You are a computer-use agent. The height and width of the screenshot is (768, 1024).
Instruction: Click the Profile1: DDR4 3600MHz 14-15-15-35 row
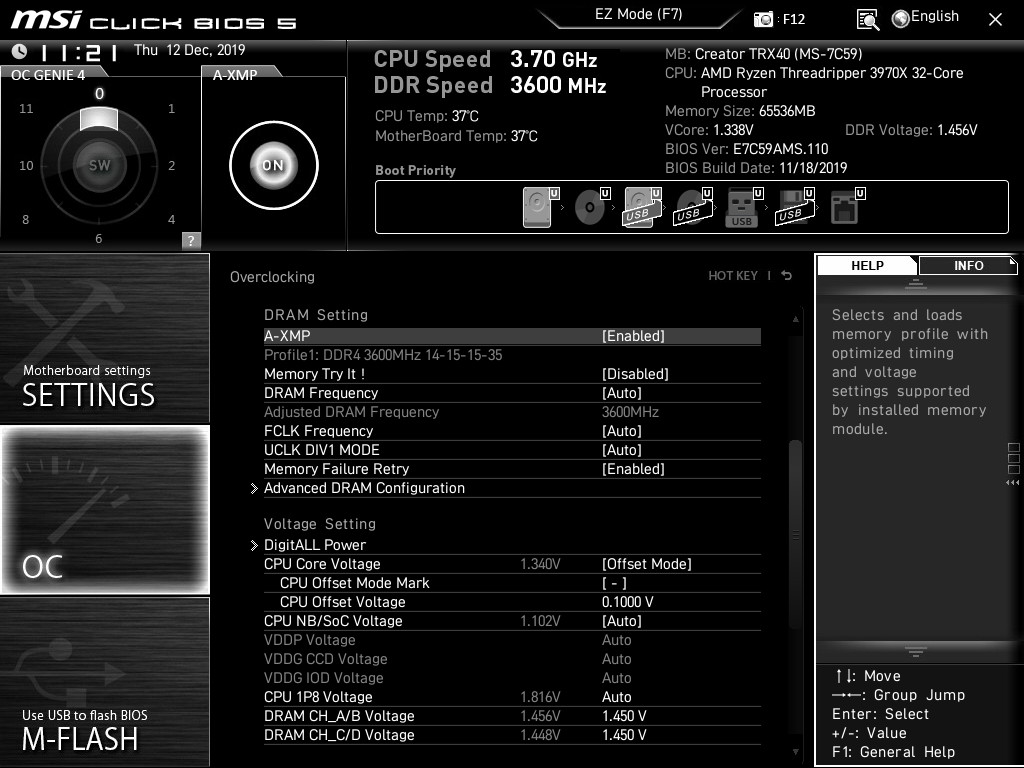(x=512, y=355)
